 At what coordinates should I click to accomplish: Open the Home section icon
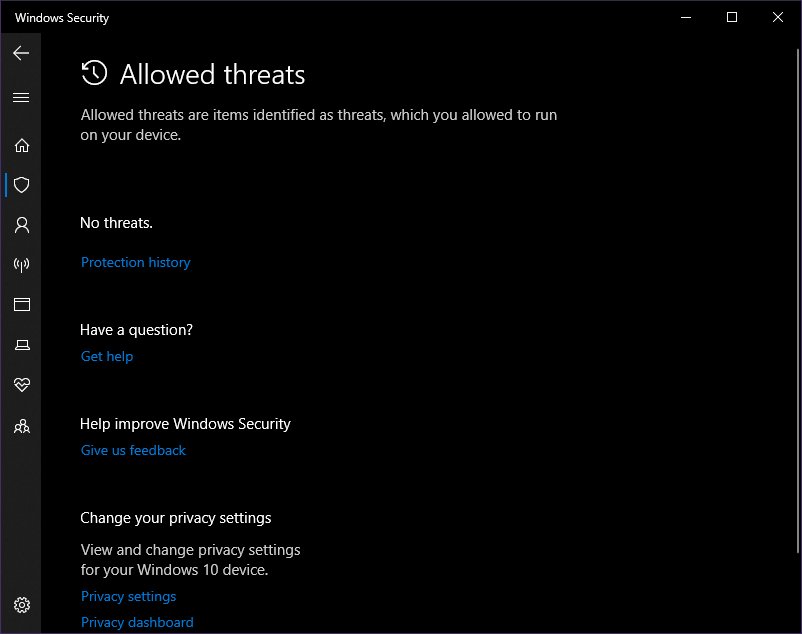(x=21, y=146)
